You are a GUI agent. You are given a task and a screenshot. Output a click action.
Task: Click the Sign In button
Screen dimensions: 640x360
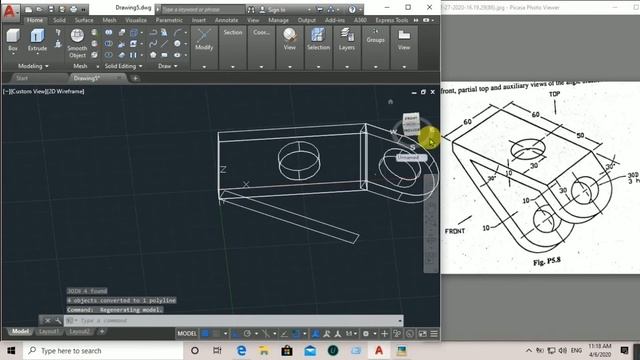(x=273, y=9)
